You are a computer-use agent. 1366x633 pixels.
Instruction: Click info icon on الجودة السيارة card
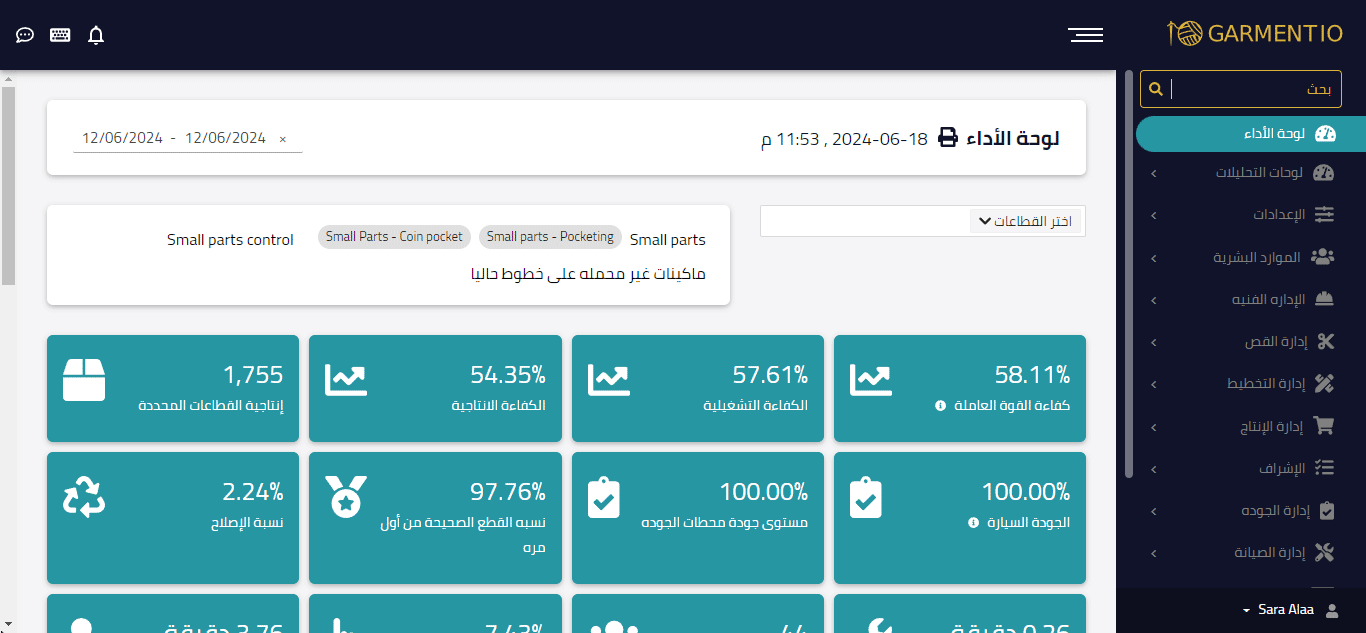[x=973, y=523]
